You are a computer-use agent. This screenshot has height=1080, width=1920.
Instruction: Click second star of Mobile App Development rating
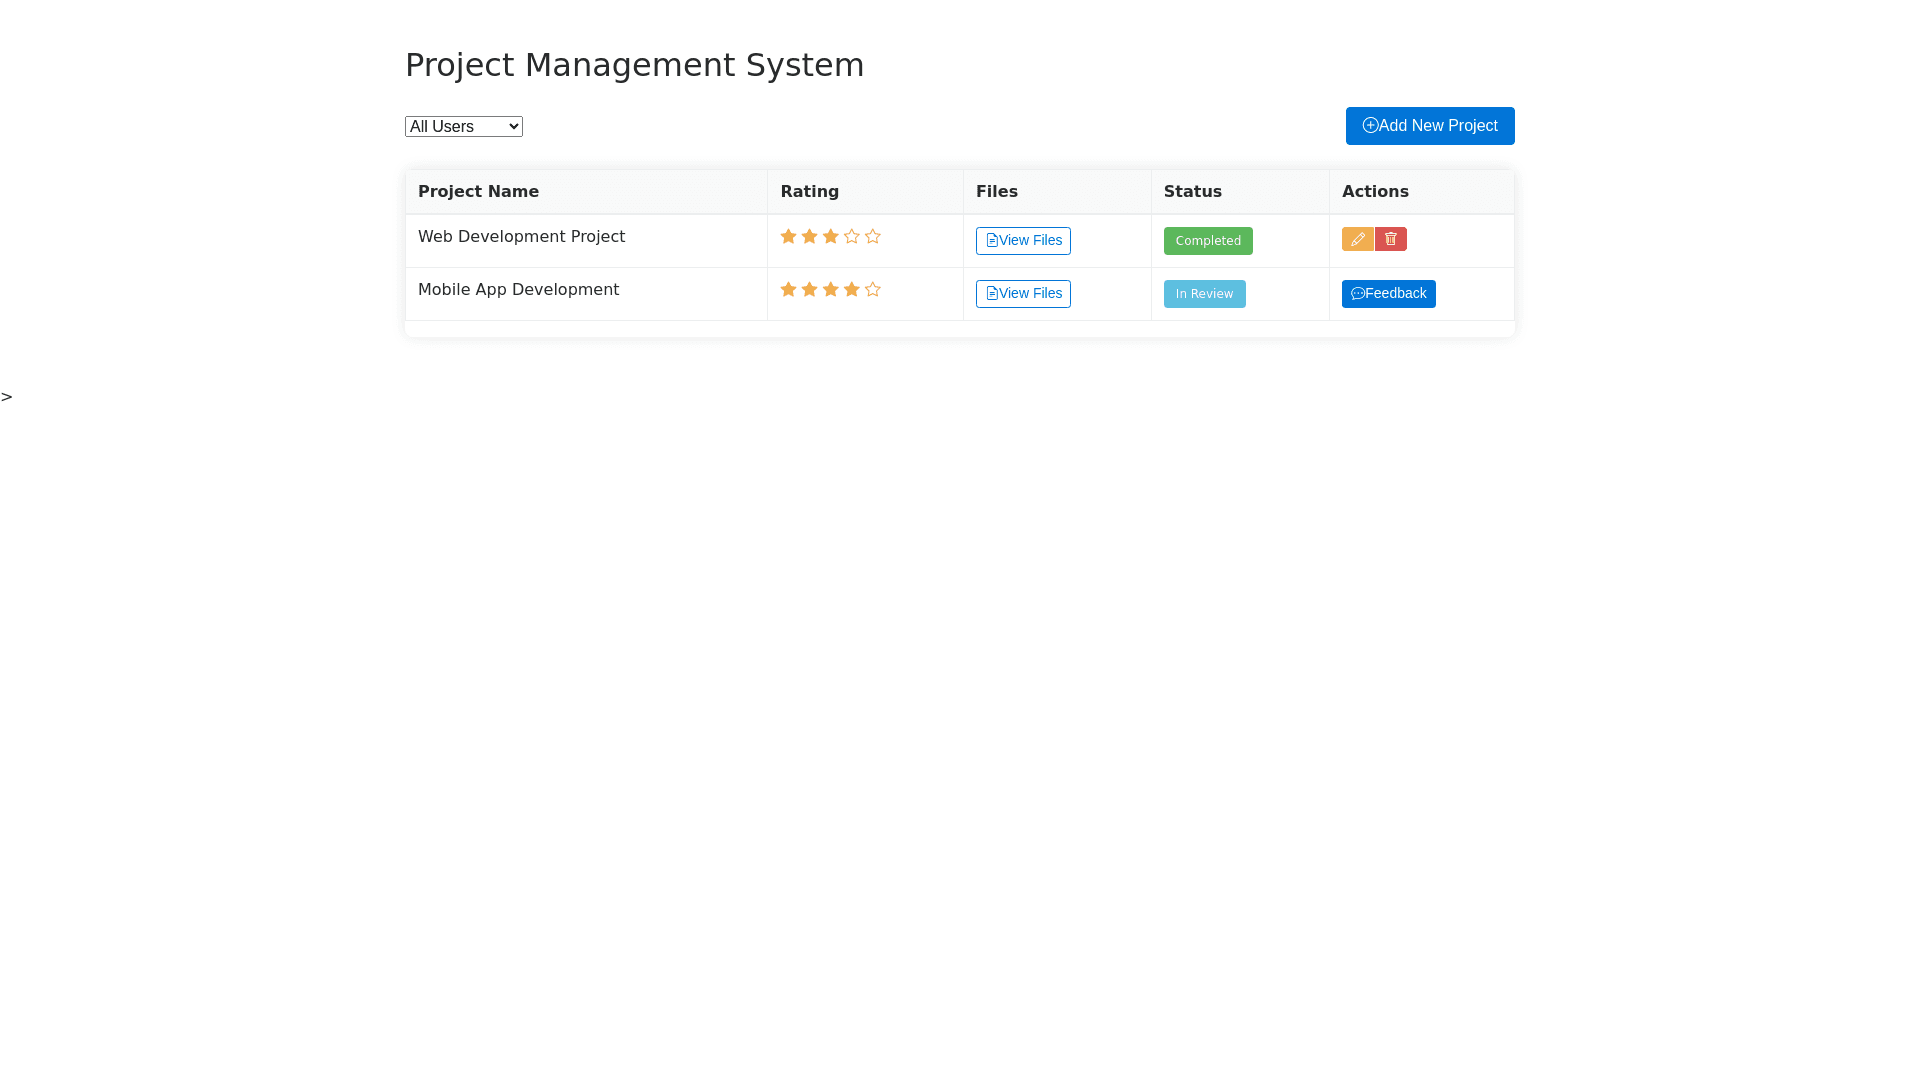[x=809, y=290]
